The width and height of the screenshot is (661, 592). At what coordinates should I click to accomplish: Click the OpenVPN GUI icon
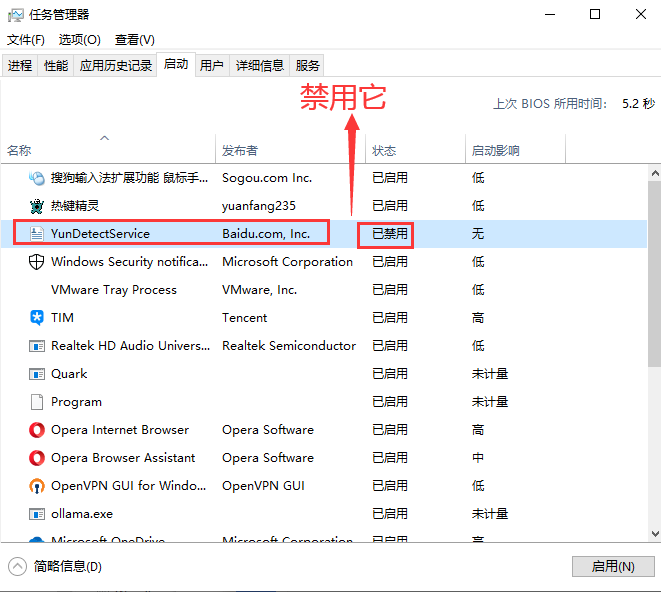(36, 486)
